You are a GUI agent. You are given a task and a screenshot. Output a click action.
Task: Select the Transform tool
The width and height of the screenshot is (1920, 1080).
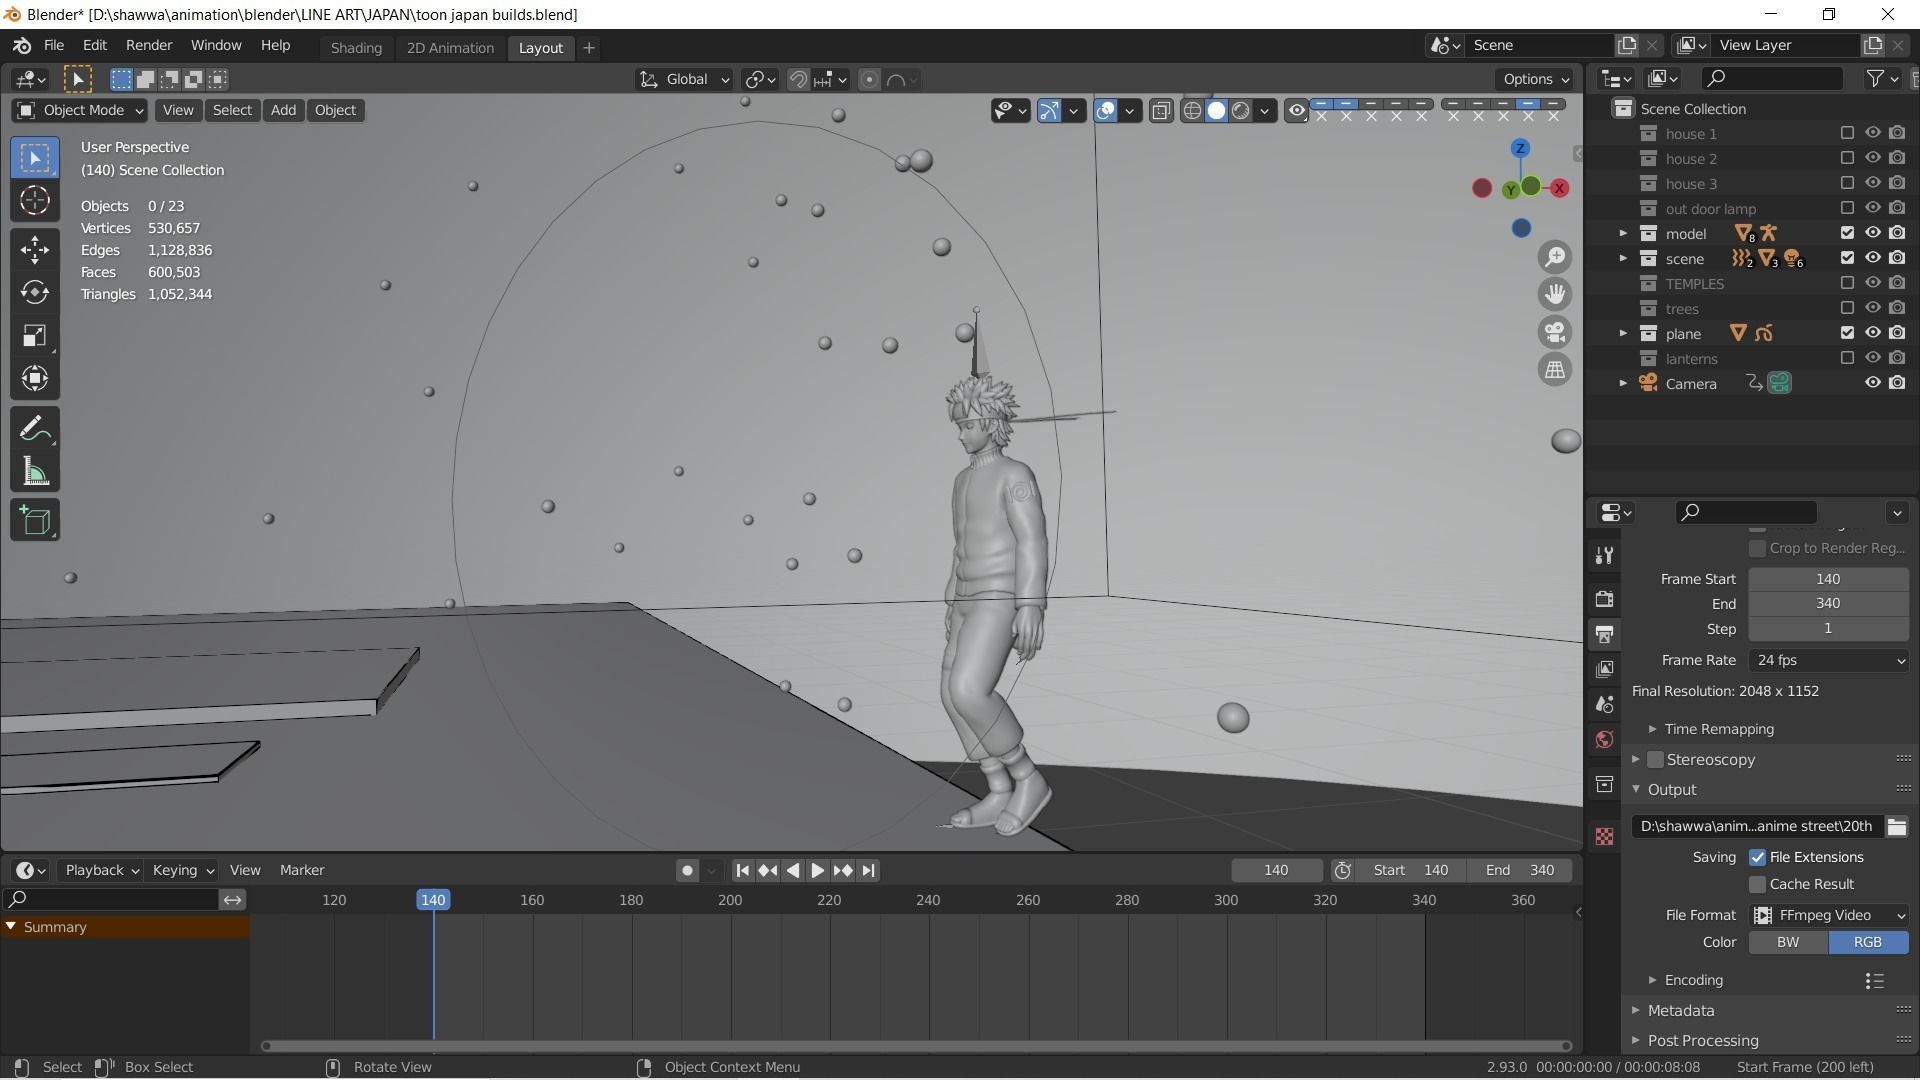(35, 378)
